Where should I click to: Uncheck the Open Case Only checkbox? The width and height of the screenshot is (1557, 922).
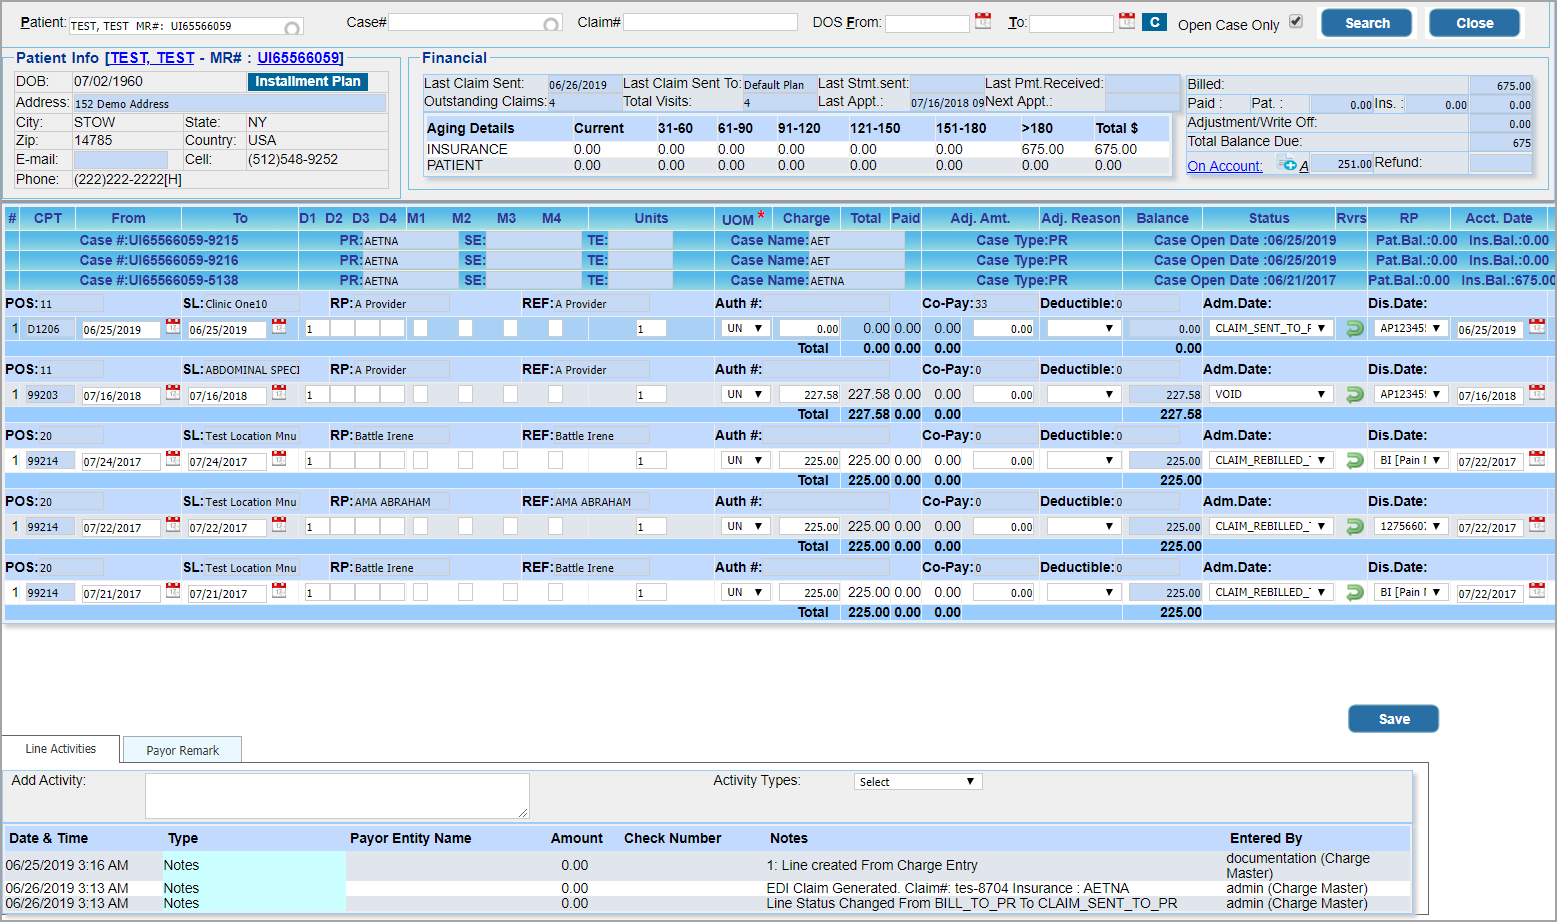pos(1296,22)
